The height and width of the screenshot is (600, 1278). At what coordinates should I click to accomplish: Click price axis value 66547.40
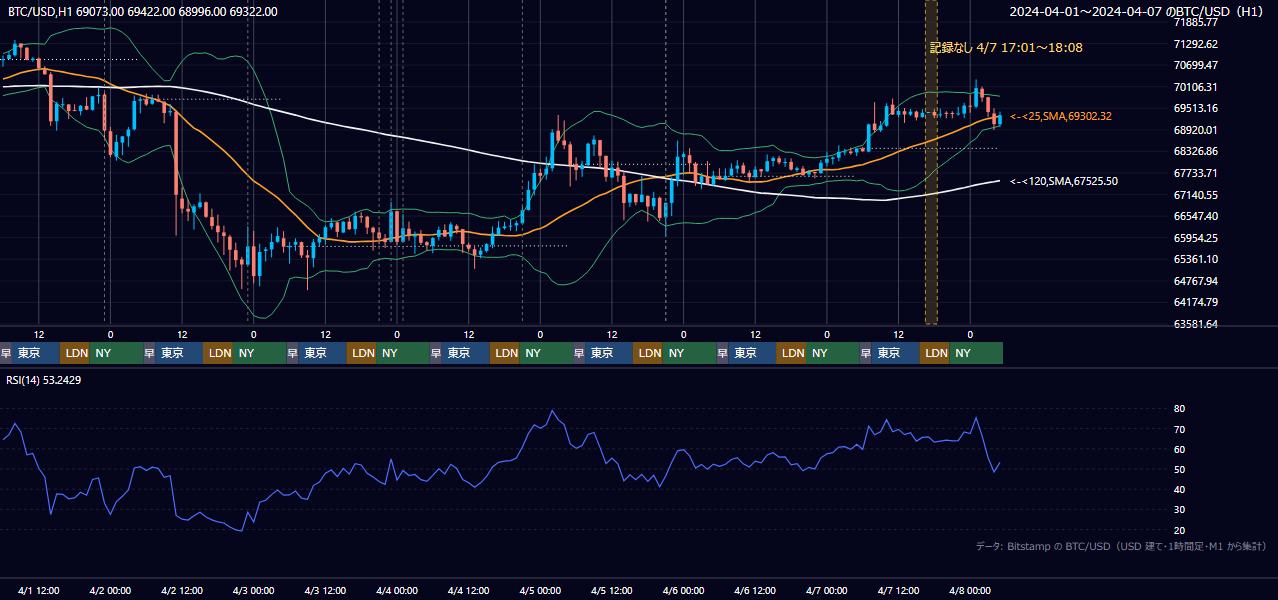pos(1195,216)
